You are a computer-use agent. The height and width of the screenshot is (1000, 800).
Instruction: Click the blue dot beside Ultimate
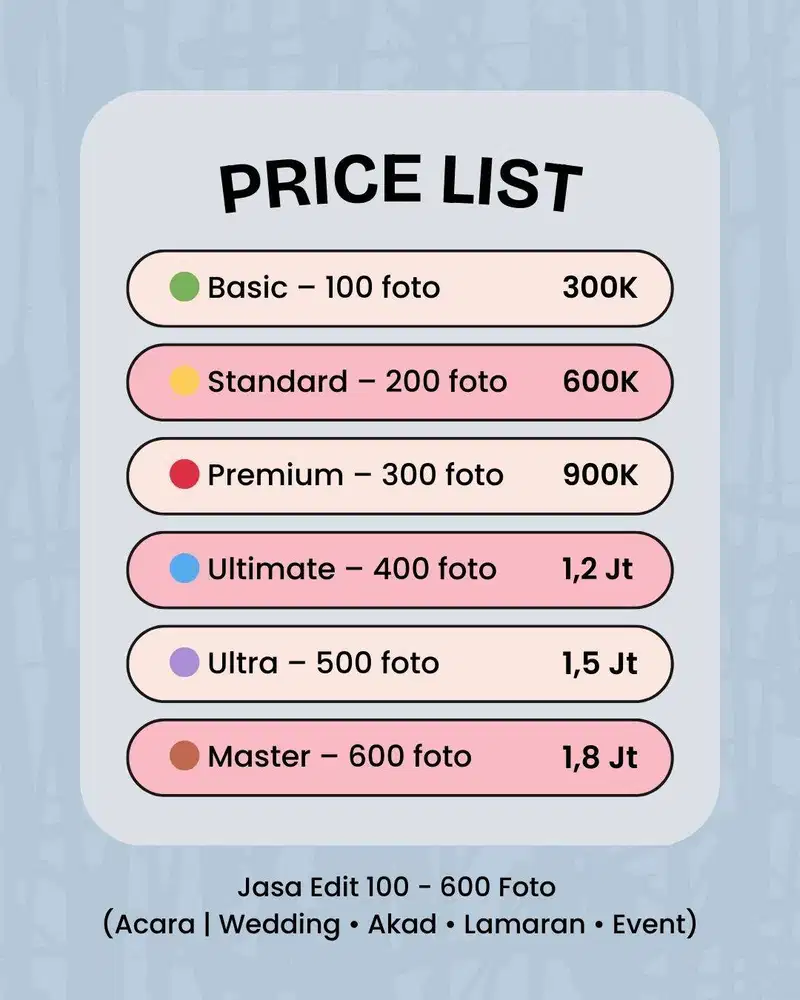[185, 569]
